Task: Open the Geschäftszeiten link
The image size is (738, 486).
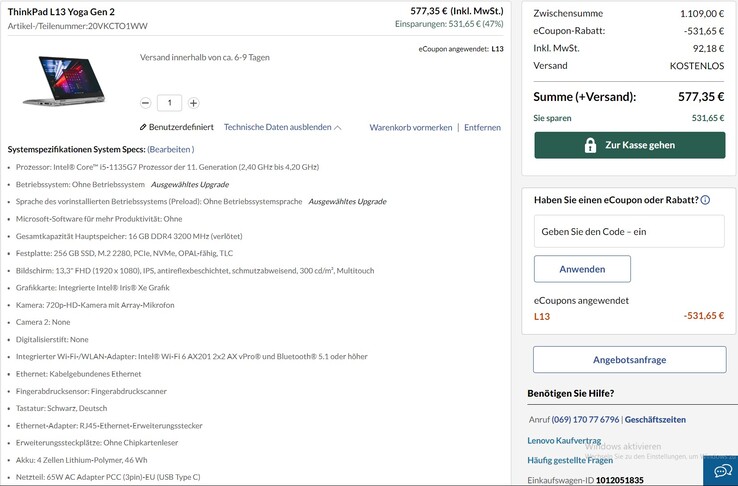Action: (656, 420)
